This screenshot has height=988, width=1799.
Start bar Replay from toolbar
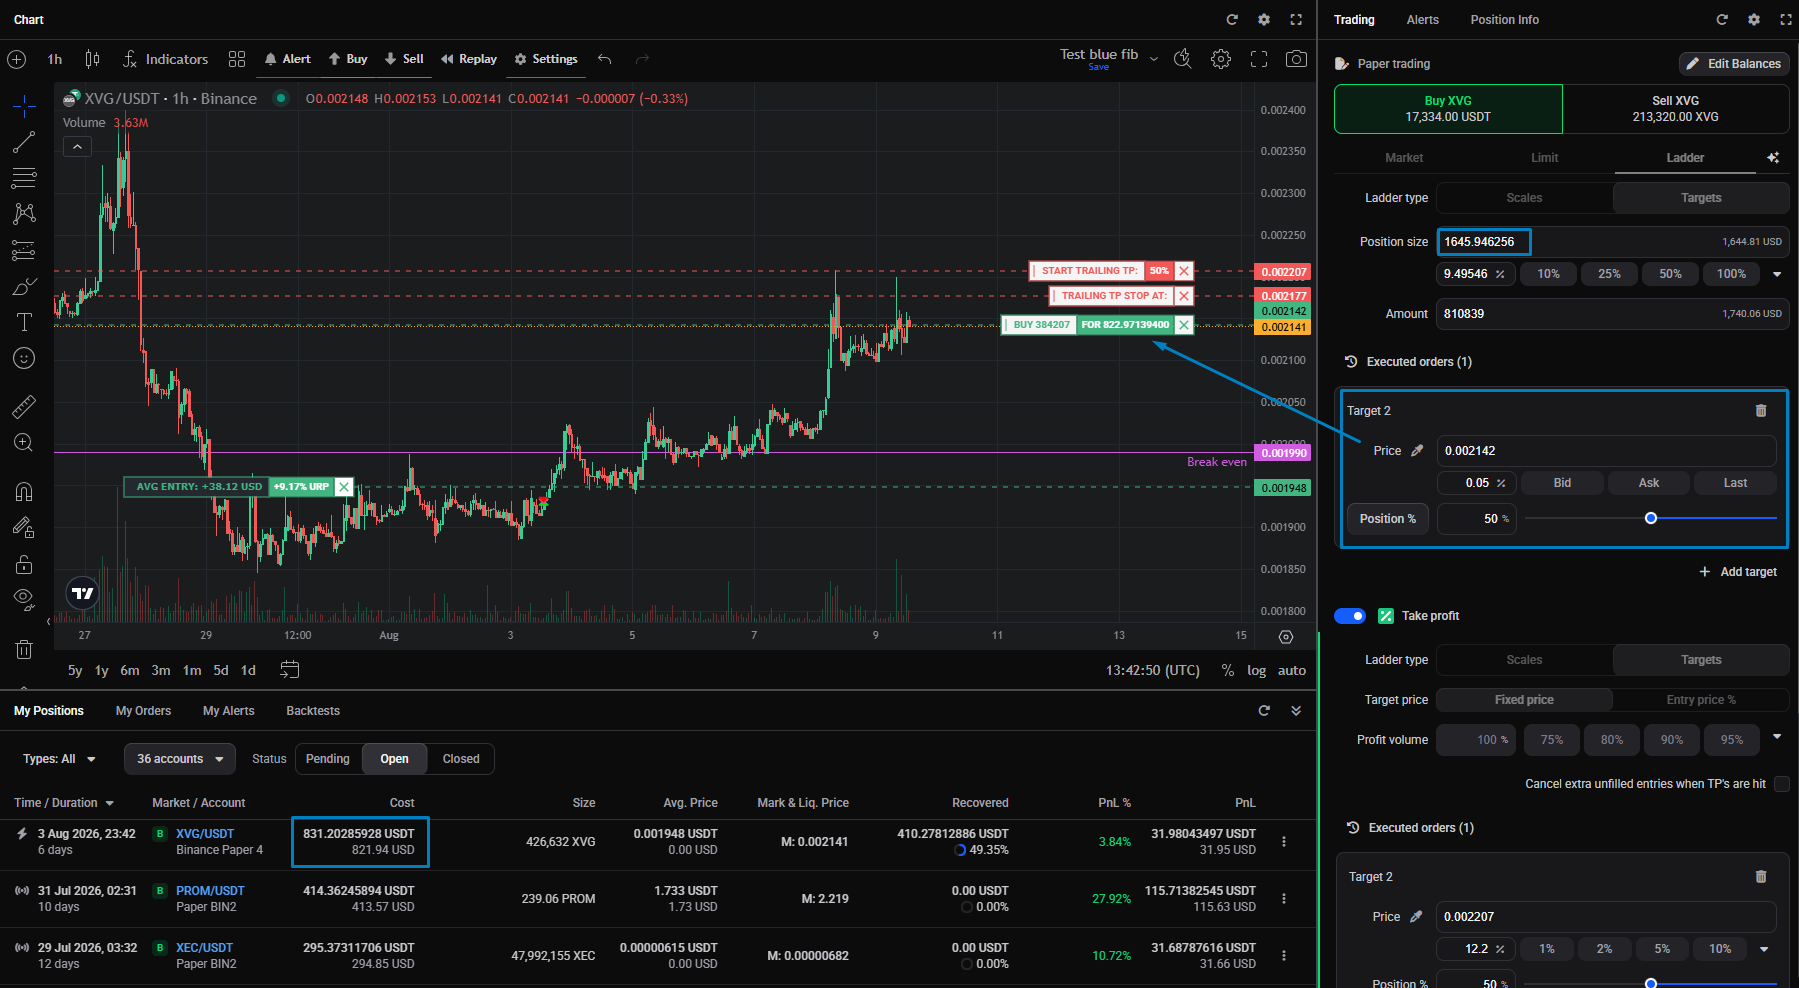[469, 59]
